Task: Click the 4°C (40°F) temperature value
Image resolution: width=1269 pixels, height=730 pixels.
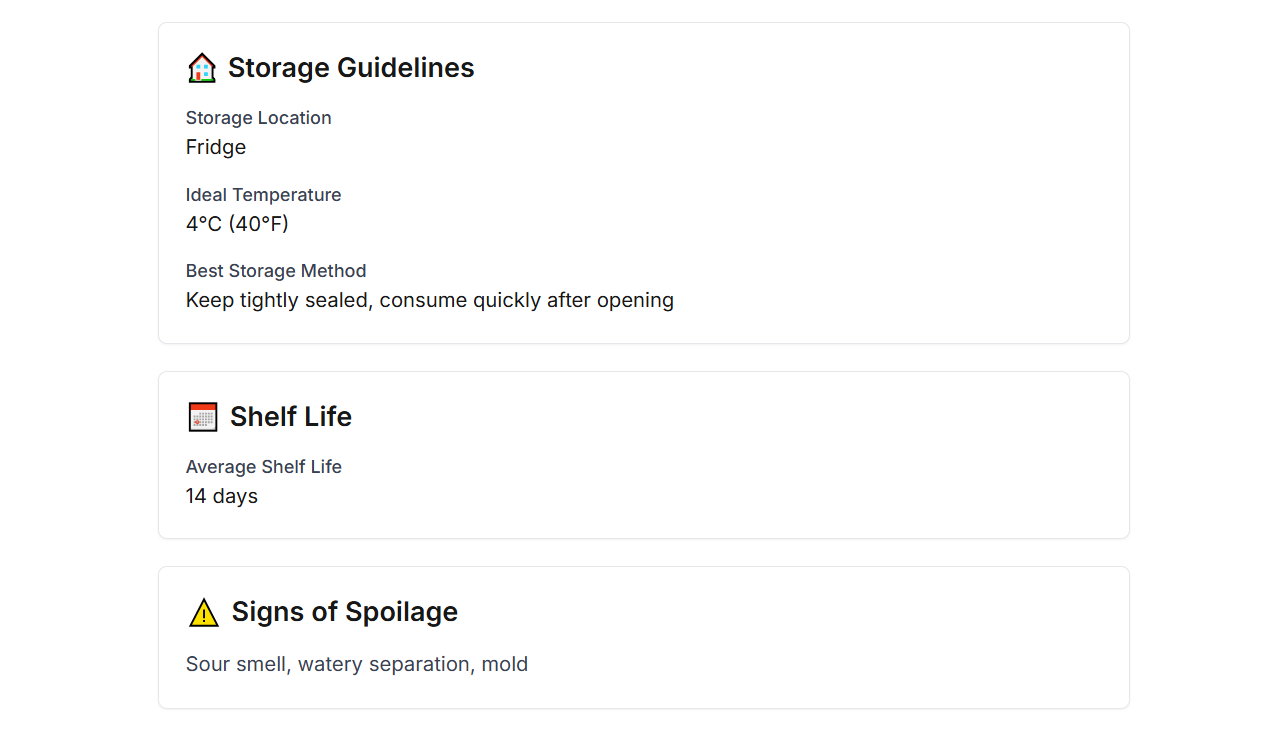Action: (237, 224)
